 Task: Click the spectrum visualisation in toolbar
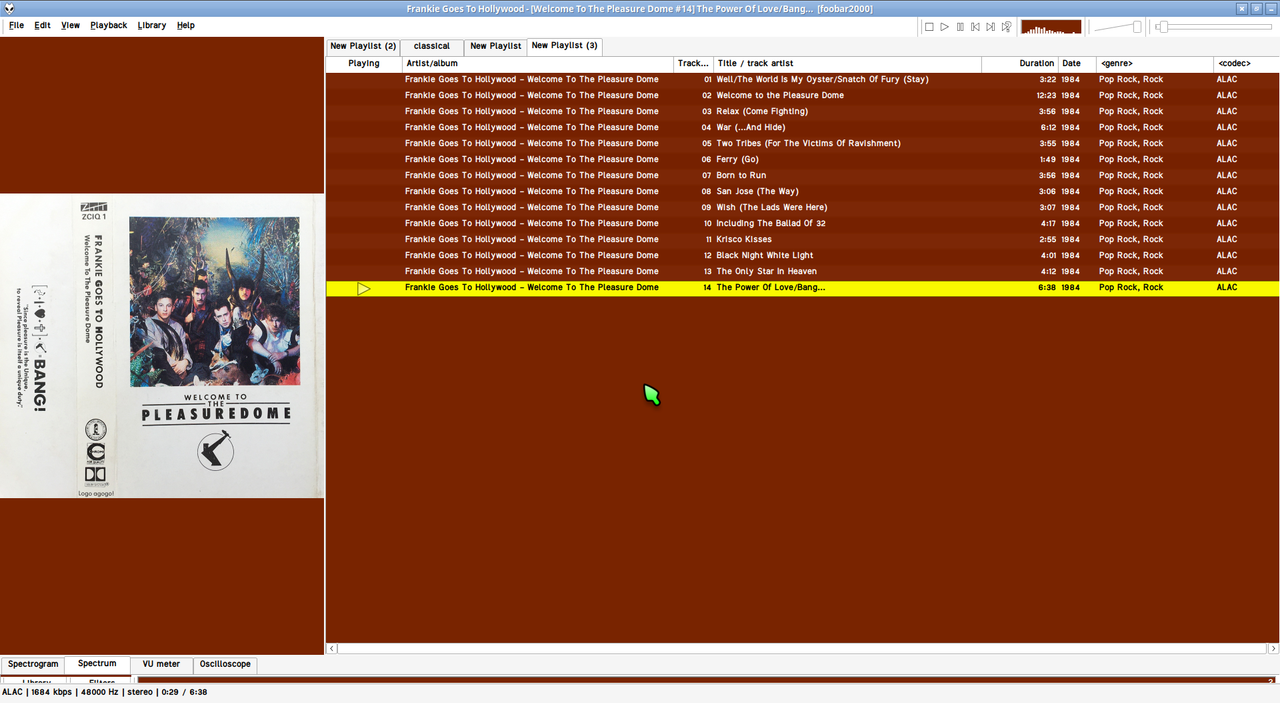pos(1051,27)
